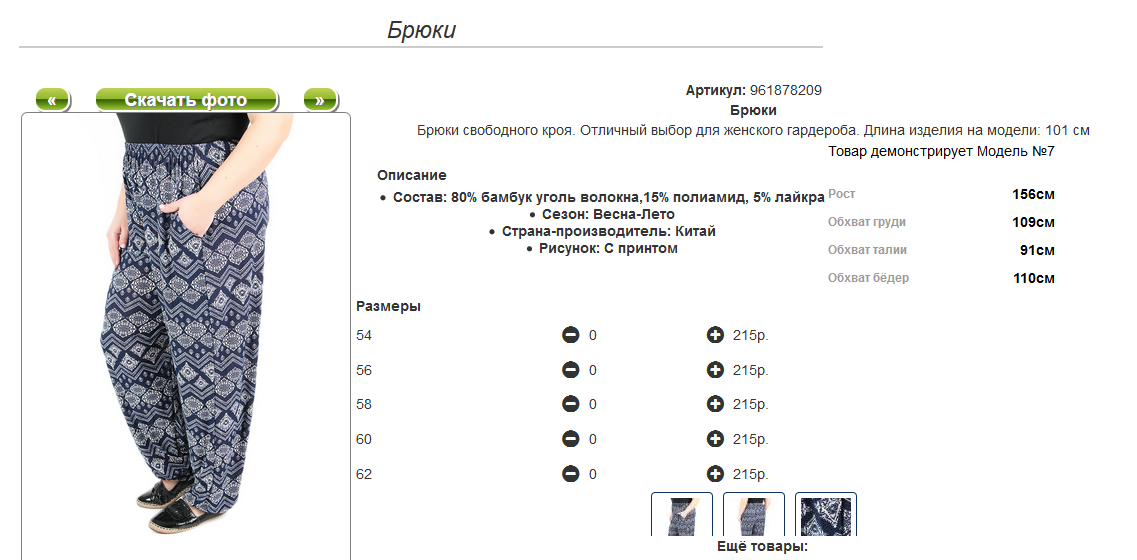The height and width of the screenshot is (560, 1137).
Task: Click the quantity value 0 for size 58
Action: point(592,404)
